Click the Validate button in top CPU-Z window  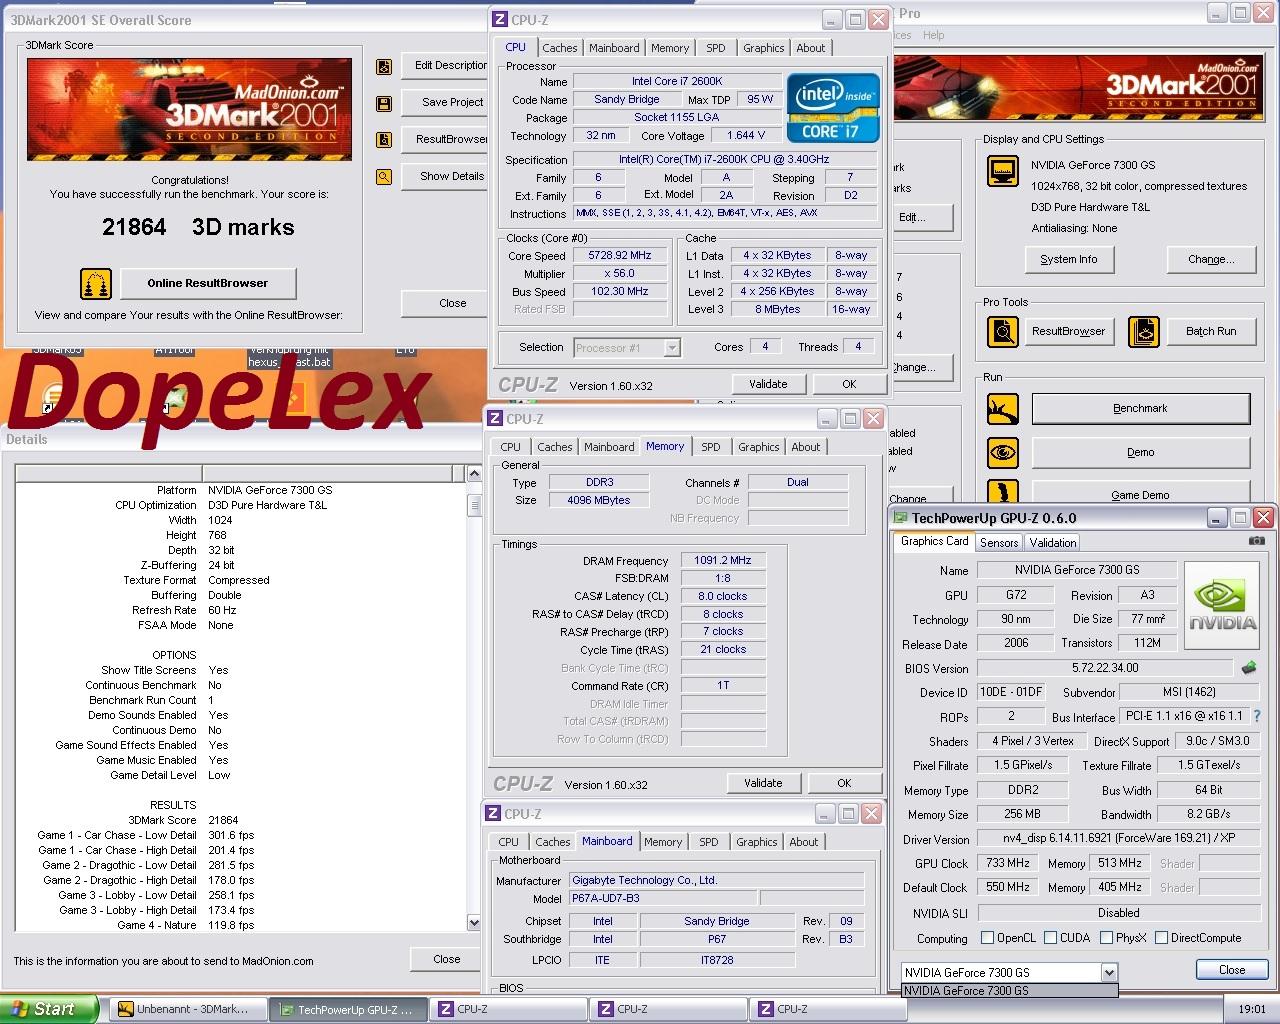pyautogui.click(x=768, y=384)
